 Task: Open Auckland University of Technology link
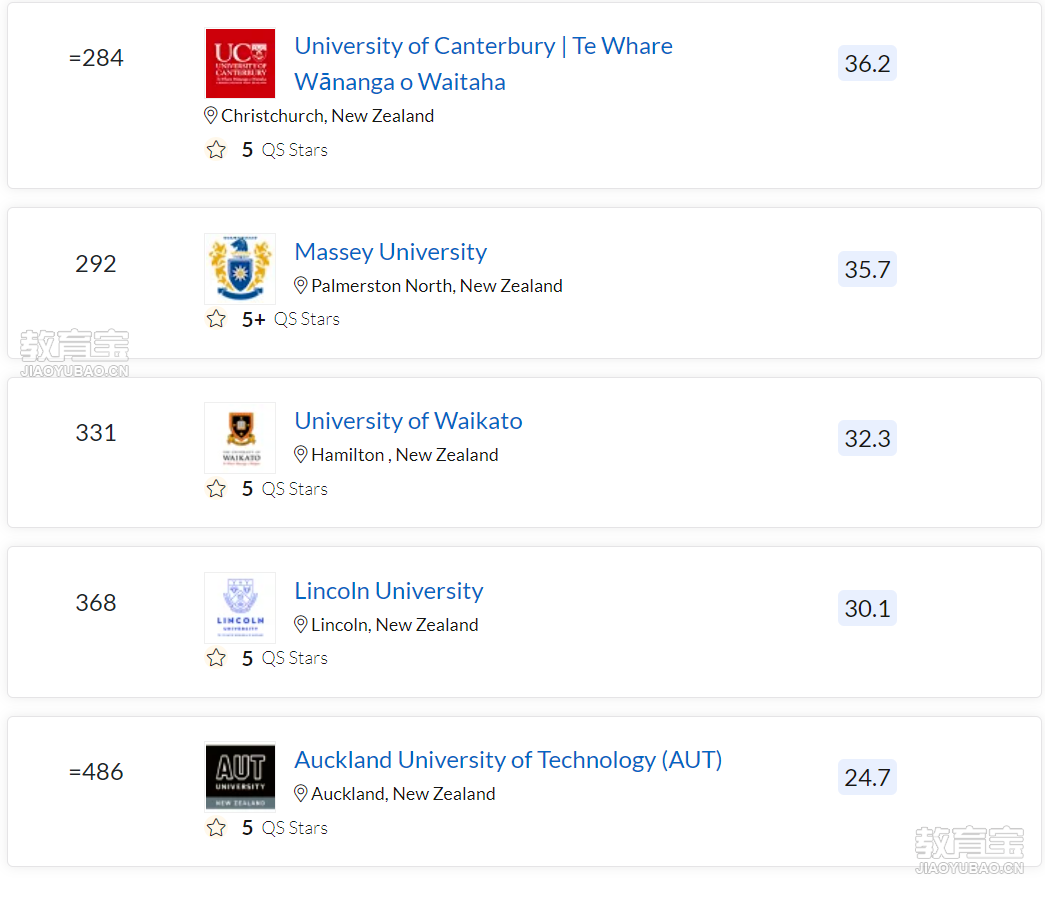click(509, 760)
